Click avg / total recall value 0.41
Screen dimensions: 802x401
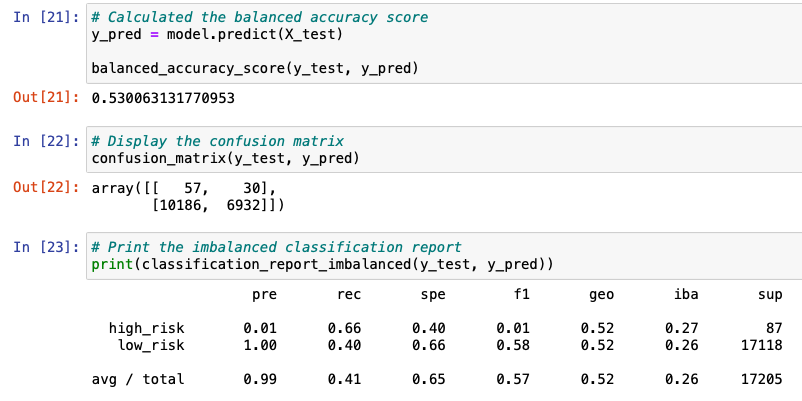tap(345, 379)
